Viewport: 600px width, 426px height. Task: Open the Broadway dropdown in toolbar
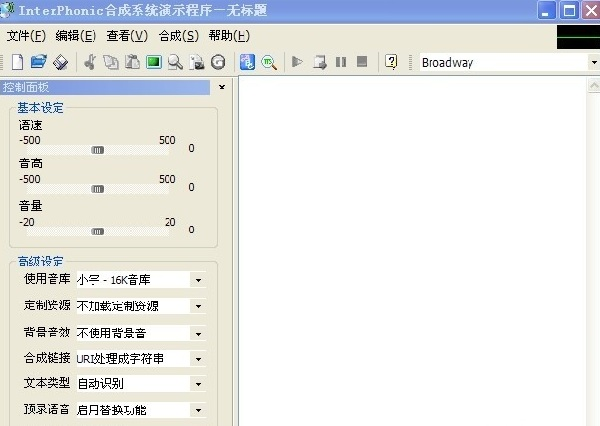pyautogui.click(x=593, y=62)
